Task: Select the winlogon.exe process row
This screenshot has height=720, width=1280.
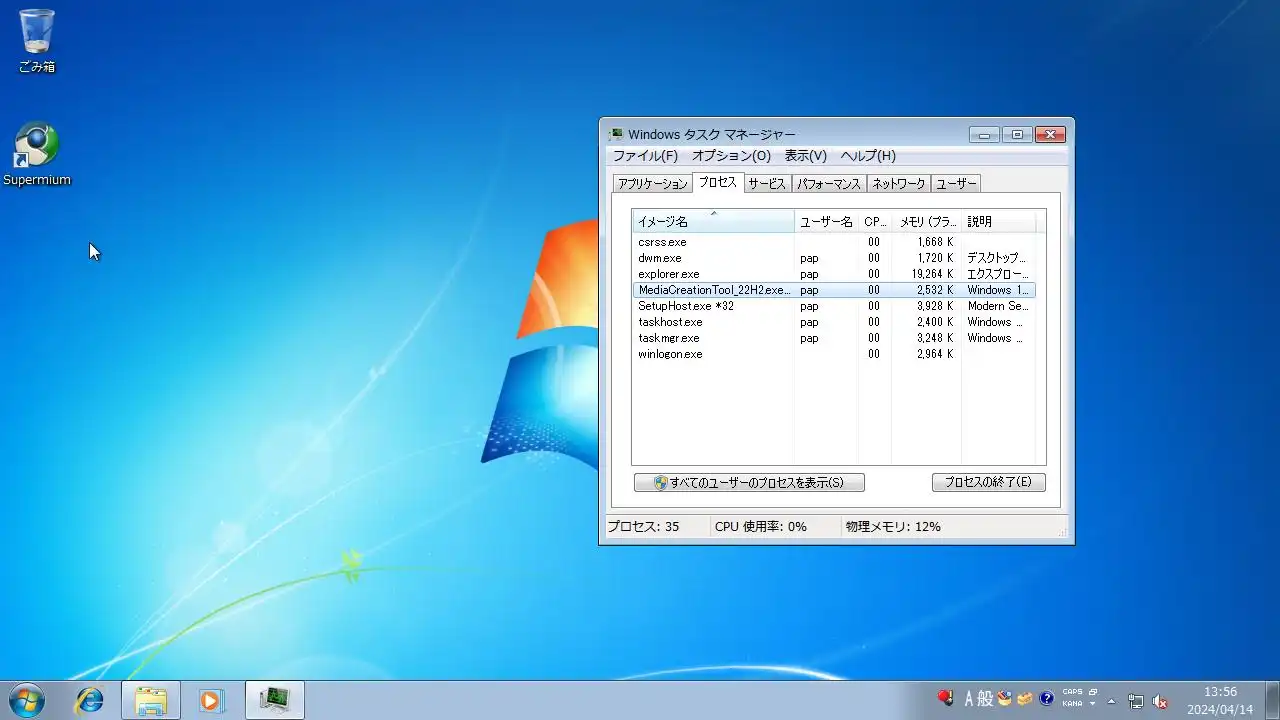Action: point(834,354)
